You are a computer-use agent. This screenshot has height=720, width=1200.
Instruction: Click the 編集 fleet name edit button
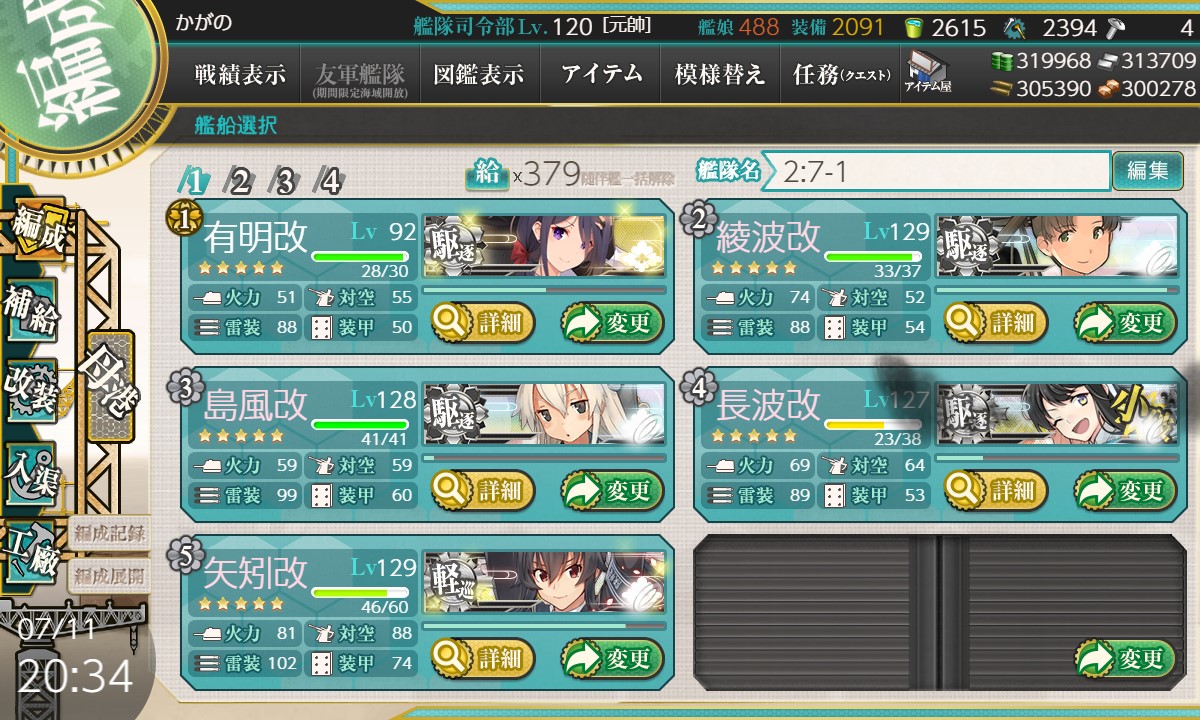tap(1148, 171)
